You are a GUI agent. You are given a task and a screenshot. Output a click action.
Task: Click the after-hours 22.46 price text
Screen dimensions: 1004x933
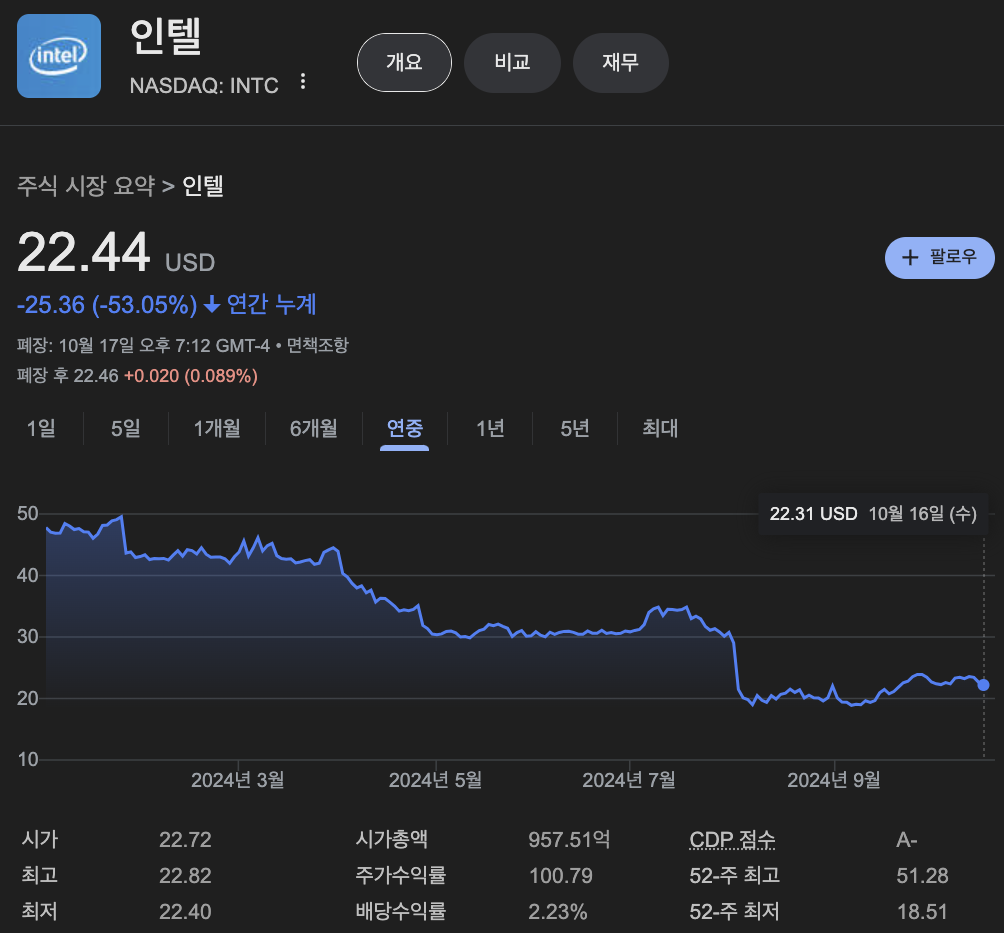click(95, 376)
